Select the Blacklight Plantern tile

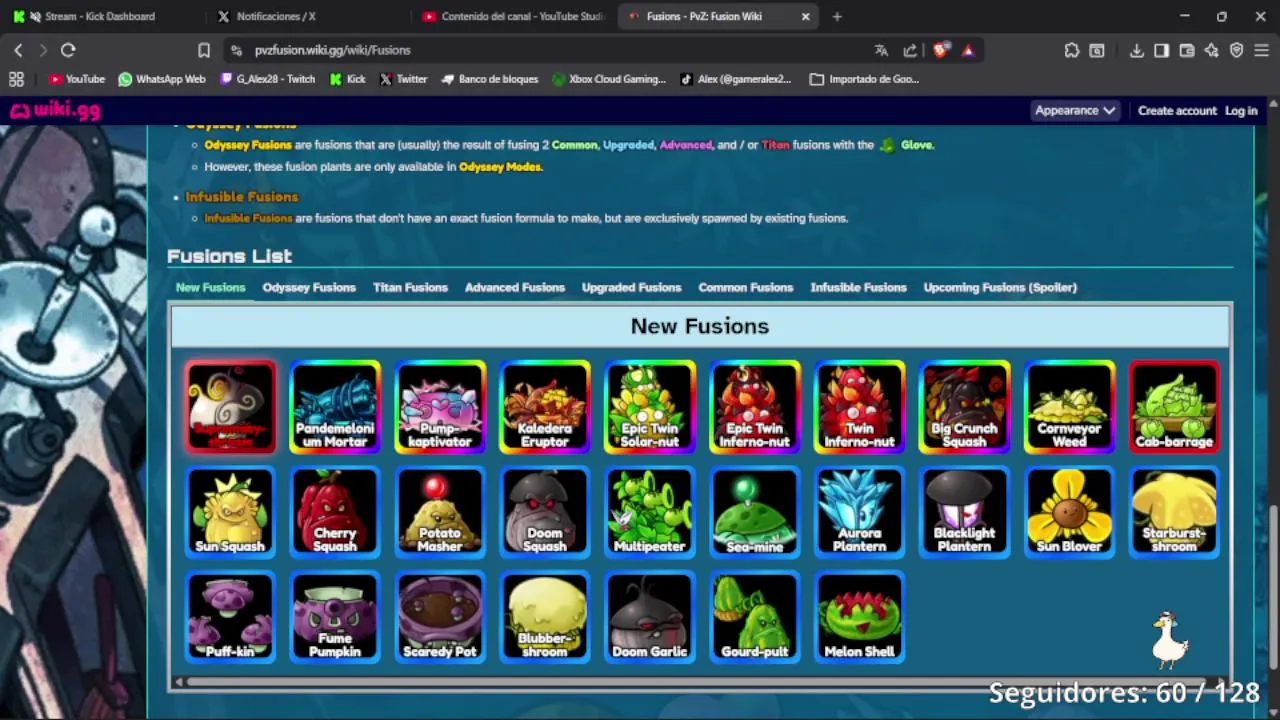(964, 512)
